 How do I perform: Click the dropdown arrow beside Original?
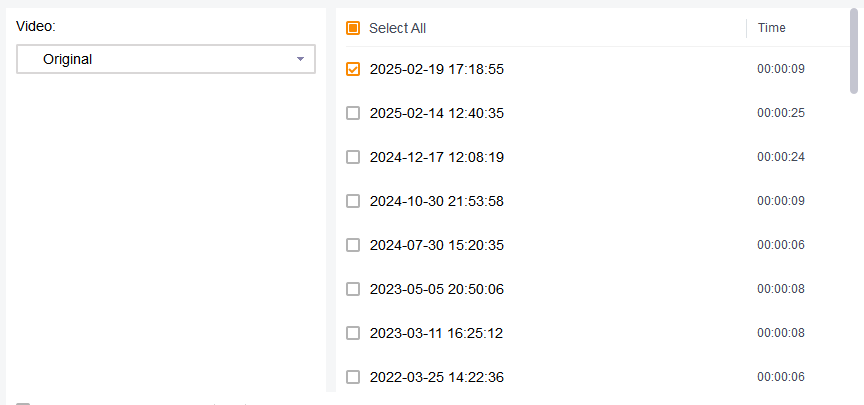point(300,59)
